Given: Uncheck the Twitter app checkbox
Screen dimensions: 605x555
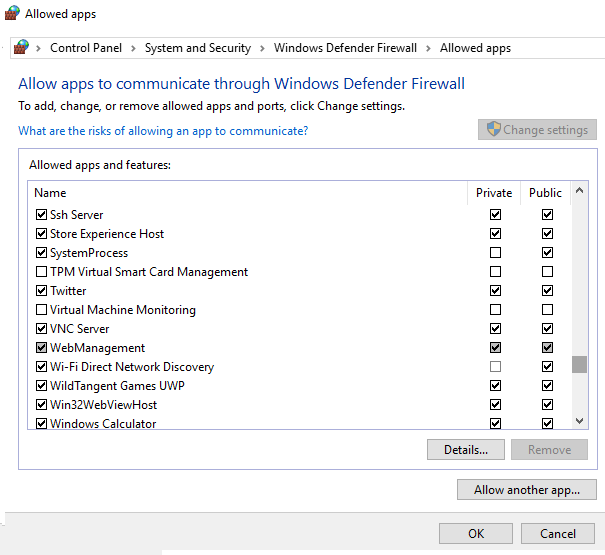Looking at the screenshot, I should (41, 291).
